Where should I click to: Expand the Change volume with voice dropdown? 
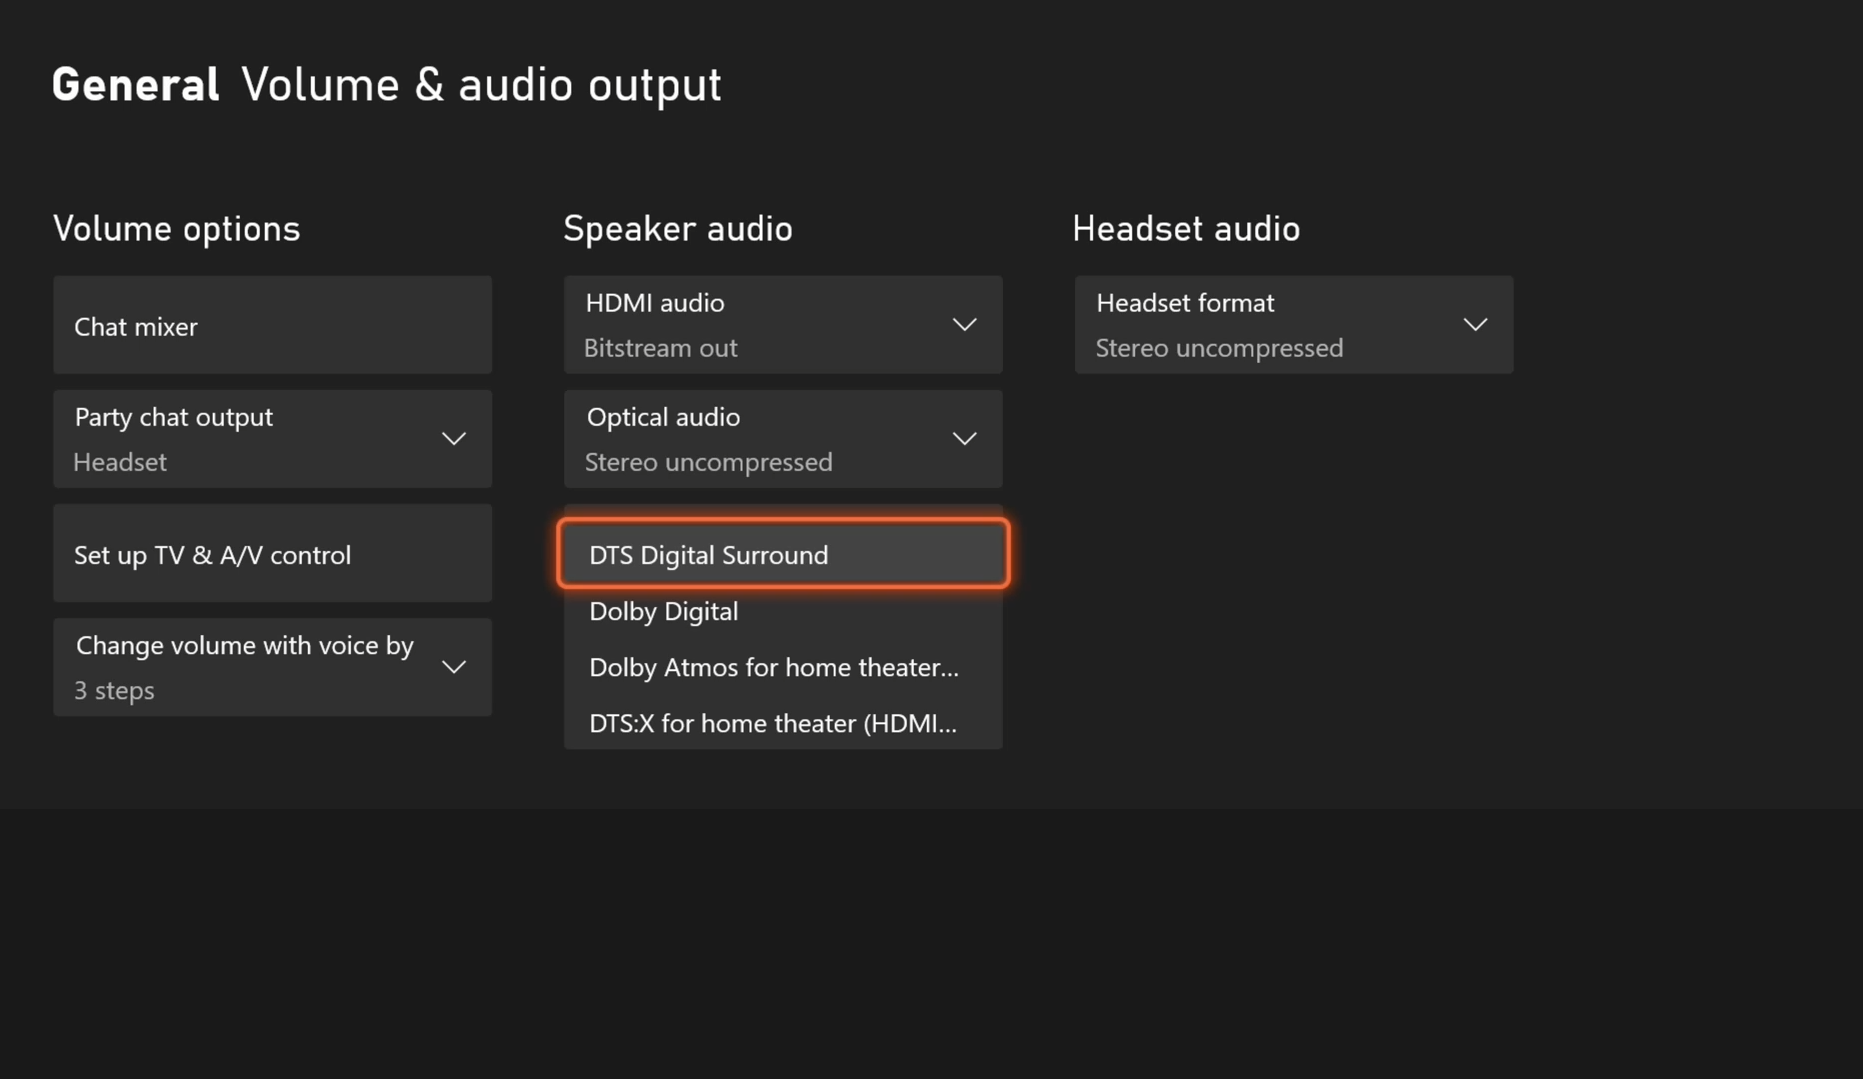[x=272, y=666]
